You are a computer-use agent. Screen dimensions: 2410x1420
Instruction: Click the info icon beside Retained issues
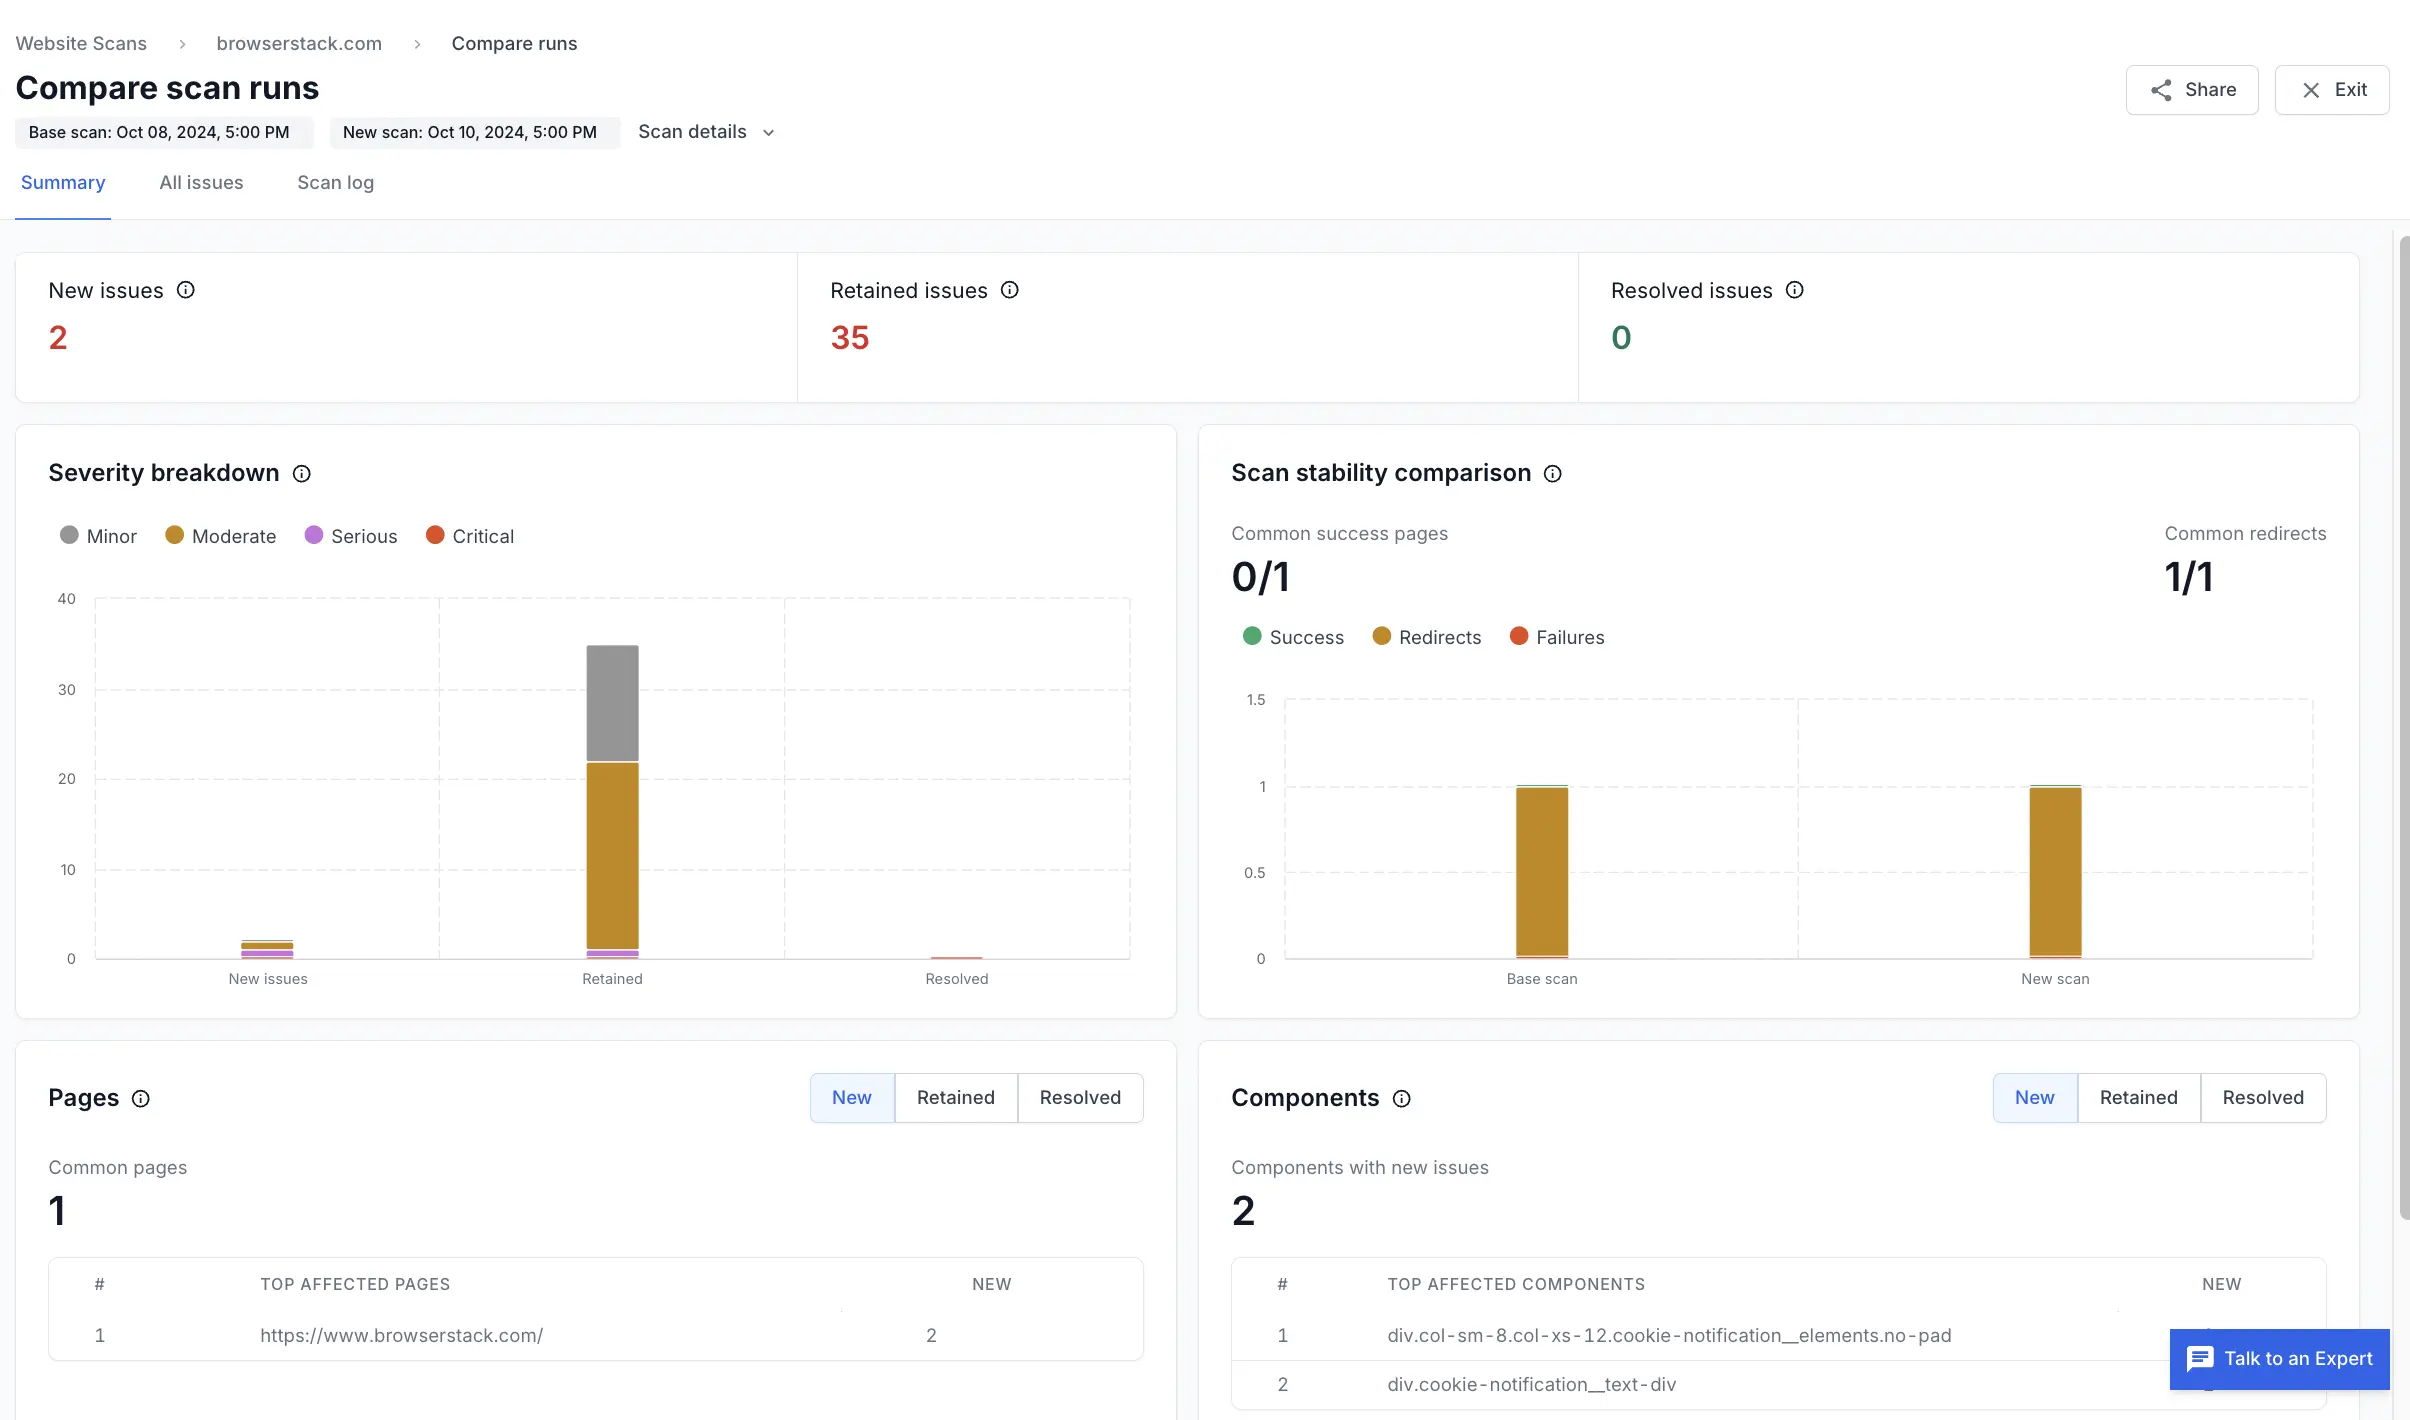(1010, 290)
